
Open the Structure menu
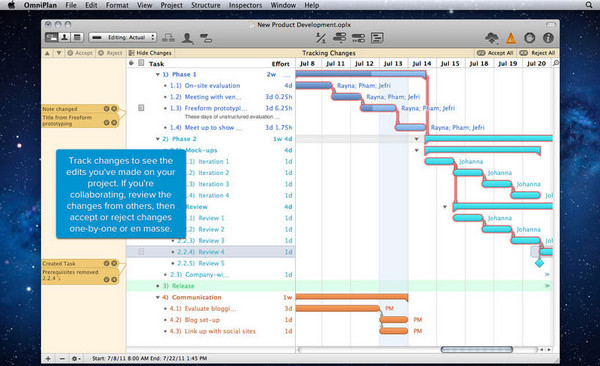coord(205,5)
